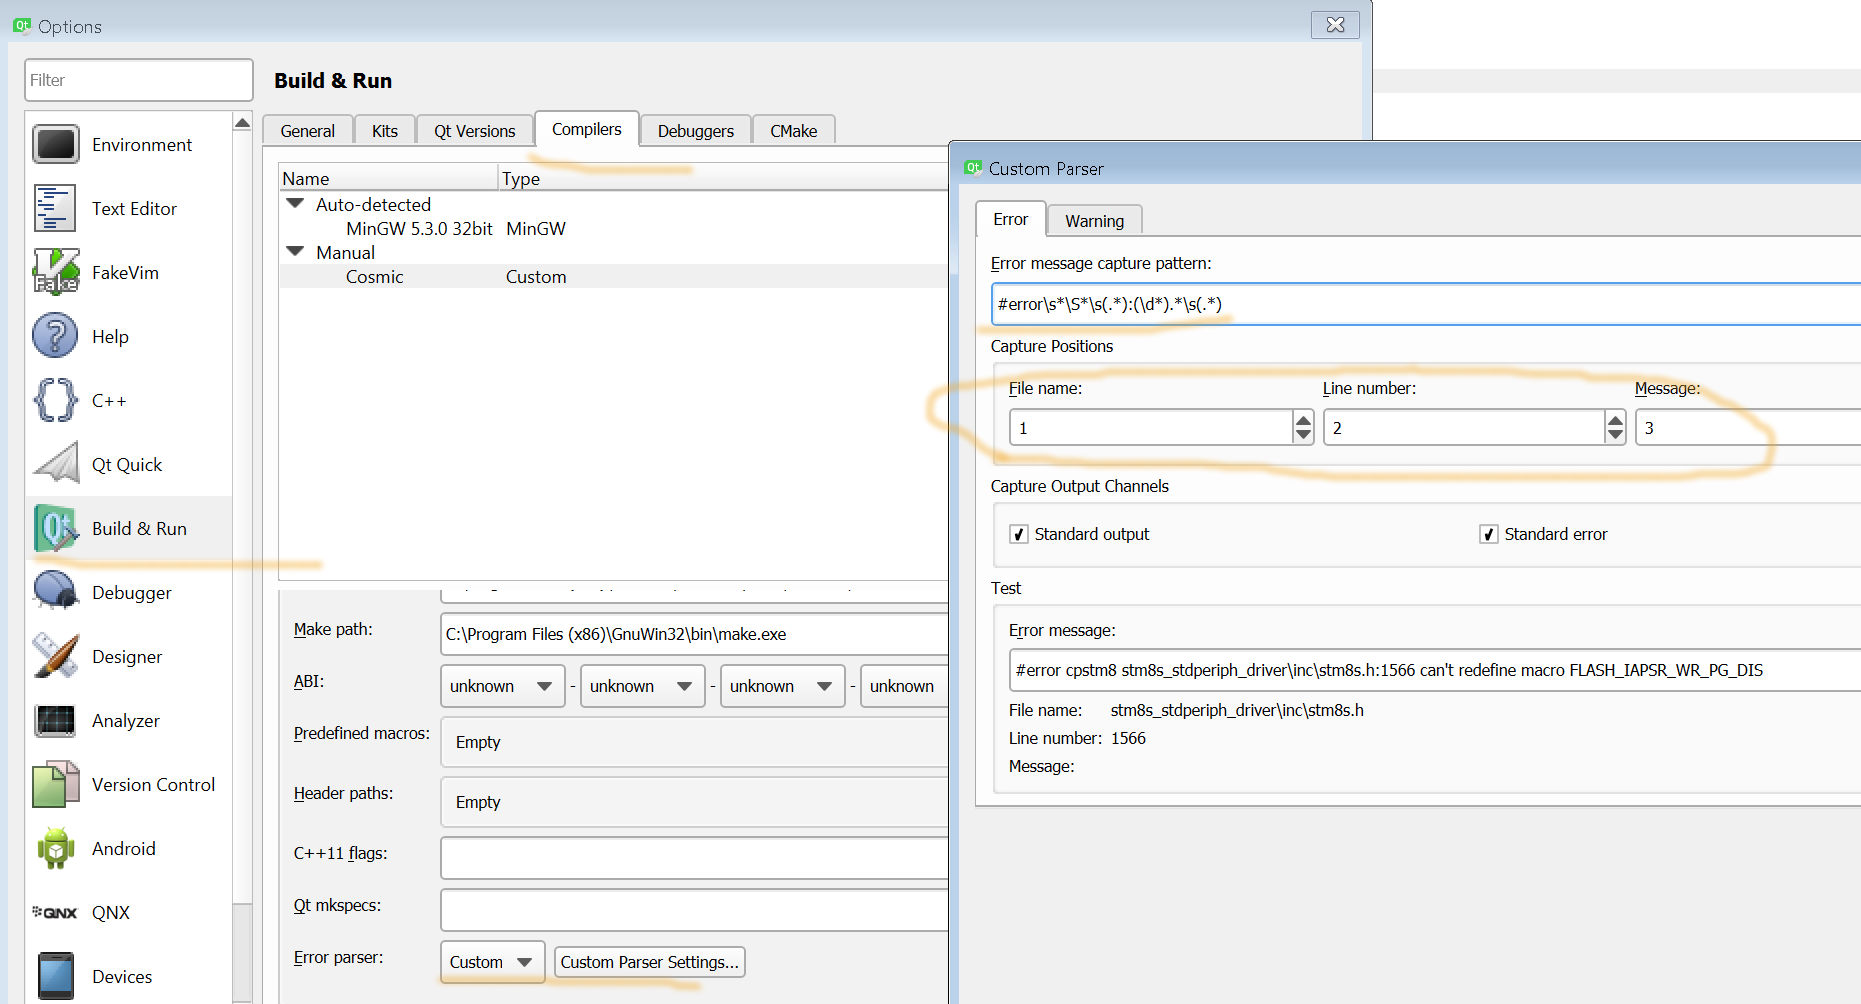Toggle the Standard error checkbox
The height and width of the screenshot is (1004, 1861).
tap(1489, 534)
